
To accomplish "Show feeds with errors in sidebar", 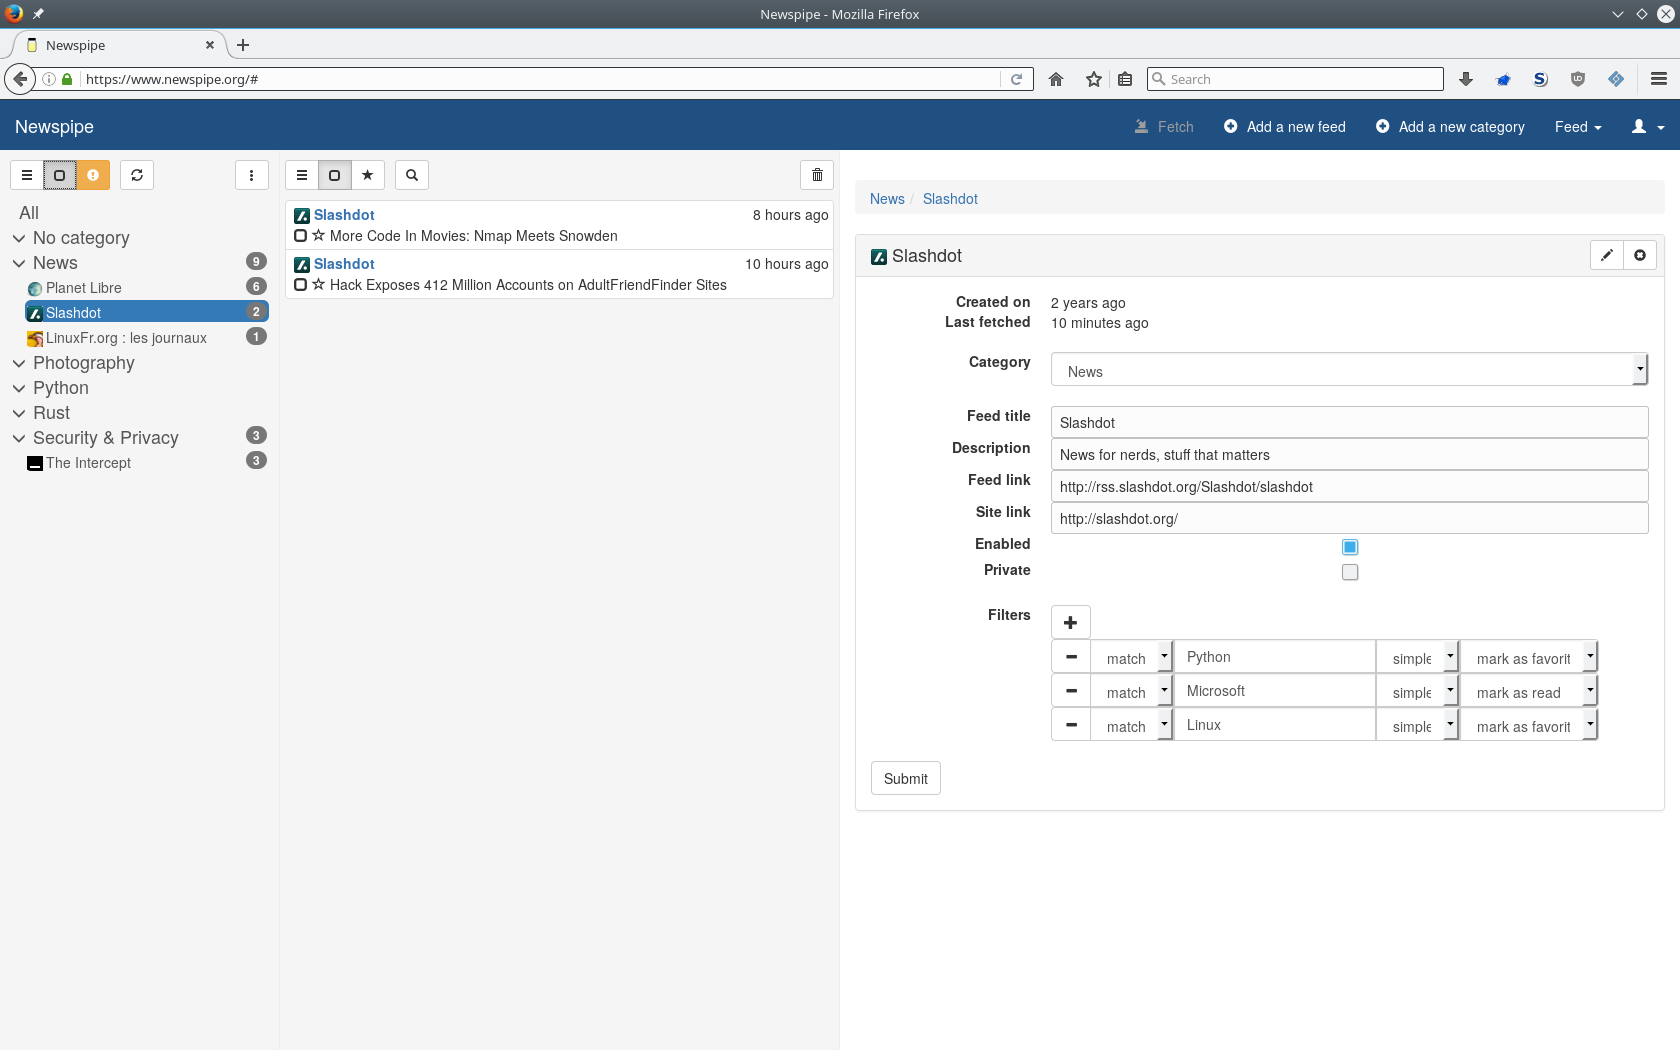I will click(93, 175).
